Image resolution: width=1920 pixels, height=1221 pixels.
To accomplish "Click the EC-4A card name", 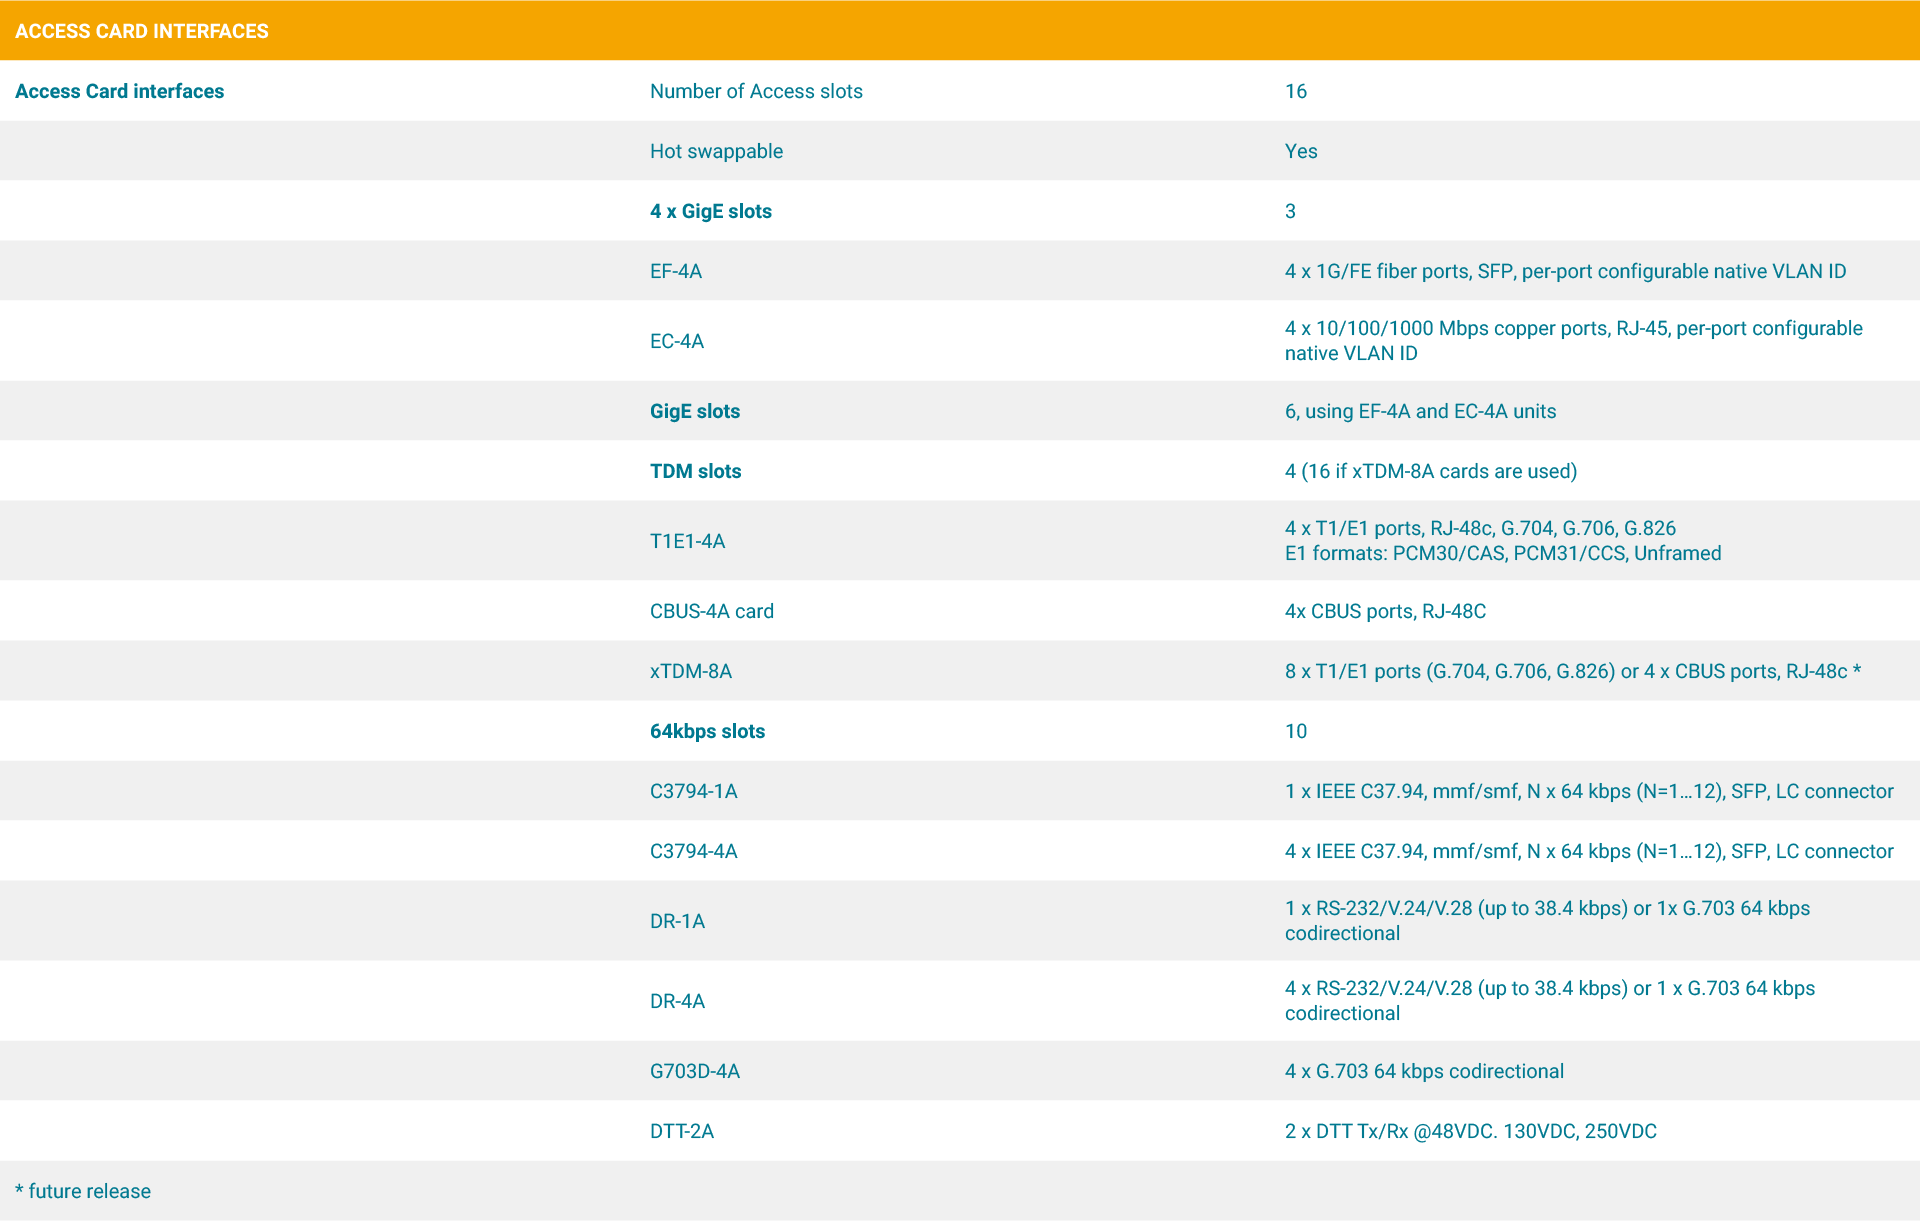I will pos(676,341).
